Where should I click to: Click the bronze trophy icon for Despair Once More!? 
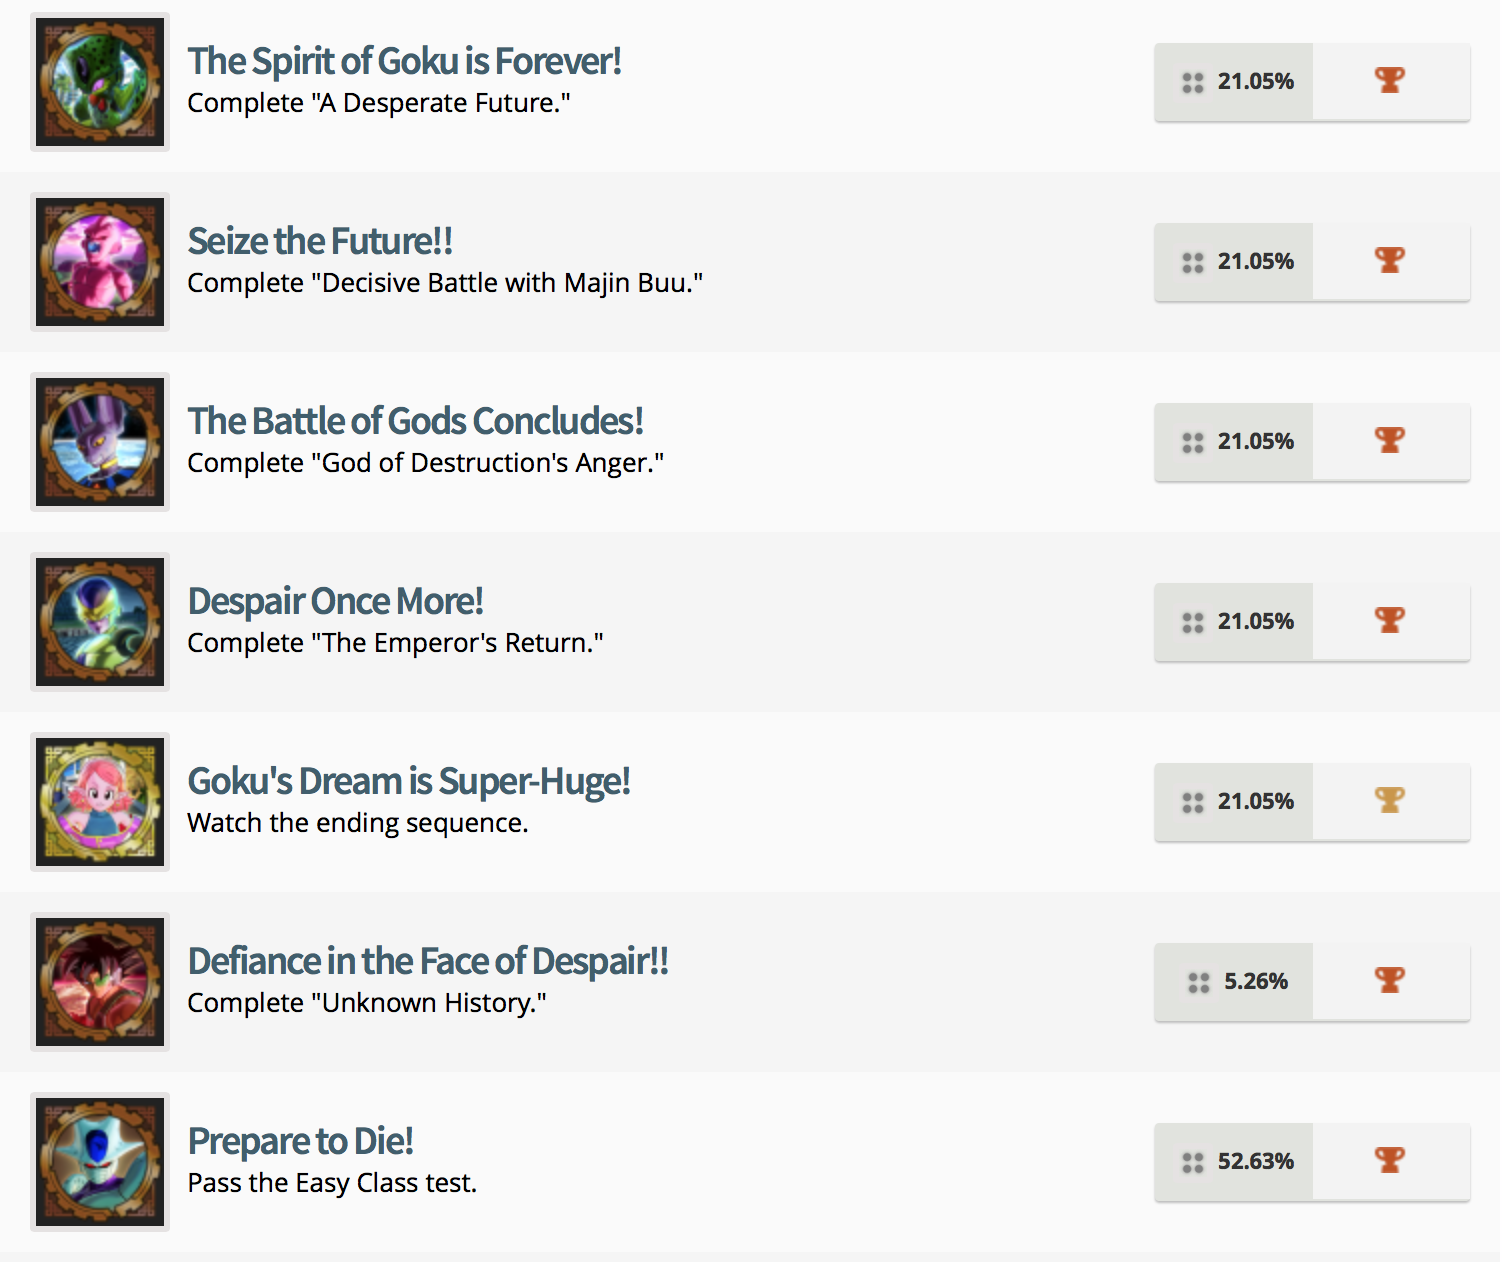(1390, 620)
